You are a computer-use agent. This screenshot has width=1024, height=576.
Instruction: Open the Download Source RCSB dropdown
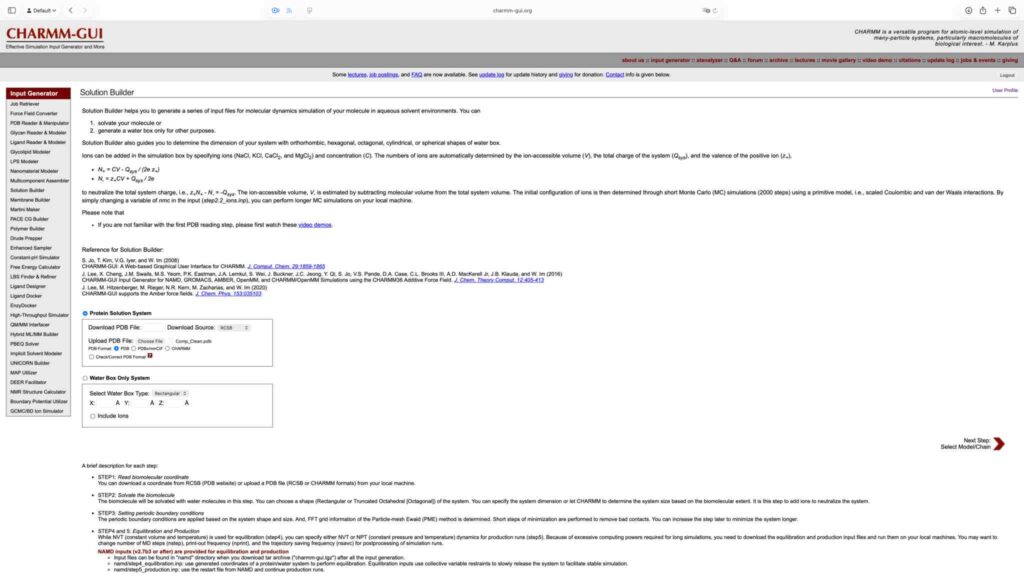tap(233, 327)
